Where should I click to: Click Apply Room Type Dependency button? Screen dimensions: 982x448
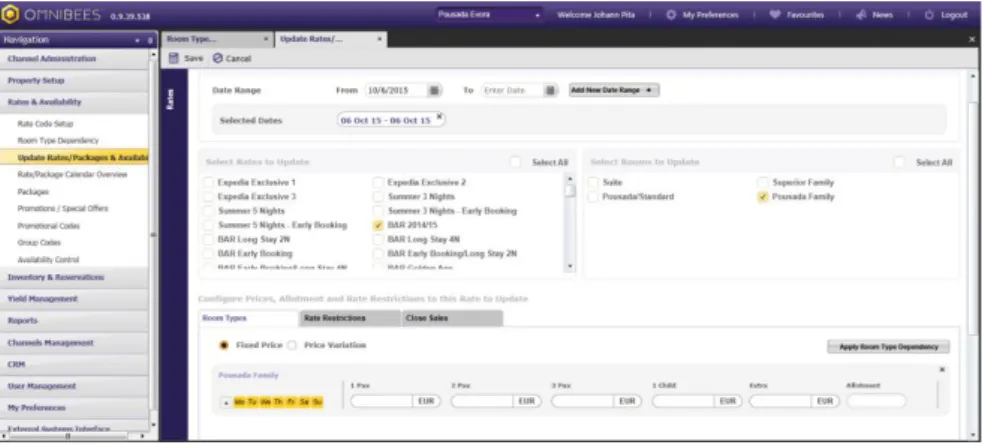tap(888, 346)
